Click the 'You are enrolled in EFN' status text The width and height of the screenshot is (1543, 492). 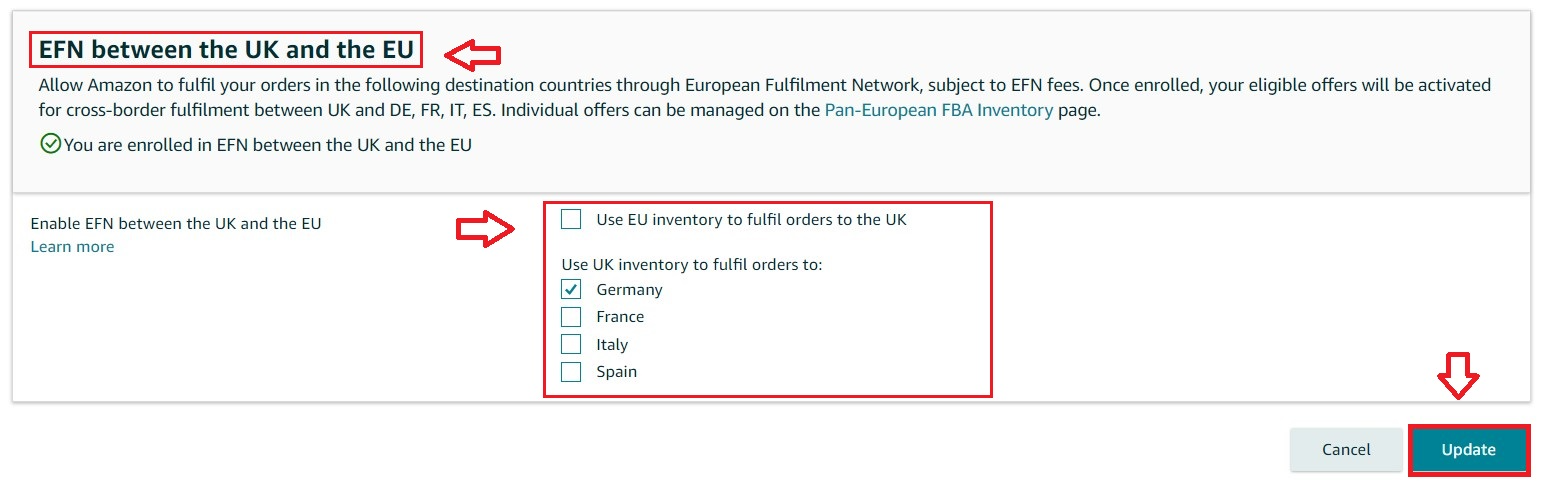click(x=267, y=145)
